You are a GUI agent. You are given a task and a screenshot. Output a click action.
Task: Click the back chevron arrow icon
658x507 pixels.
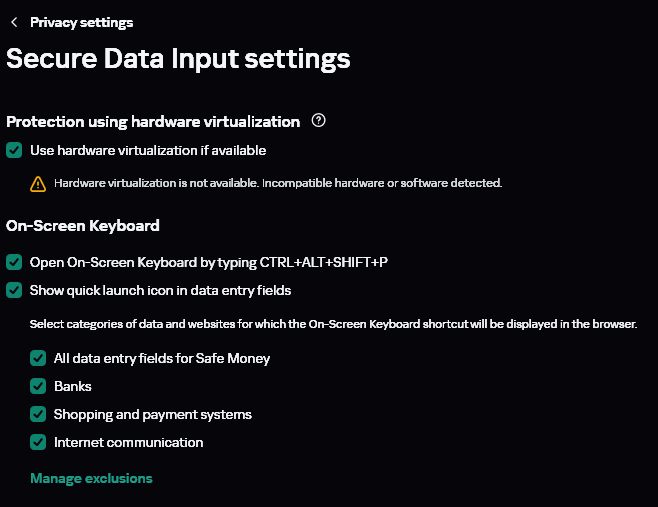(x=14, y=22)
